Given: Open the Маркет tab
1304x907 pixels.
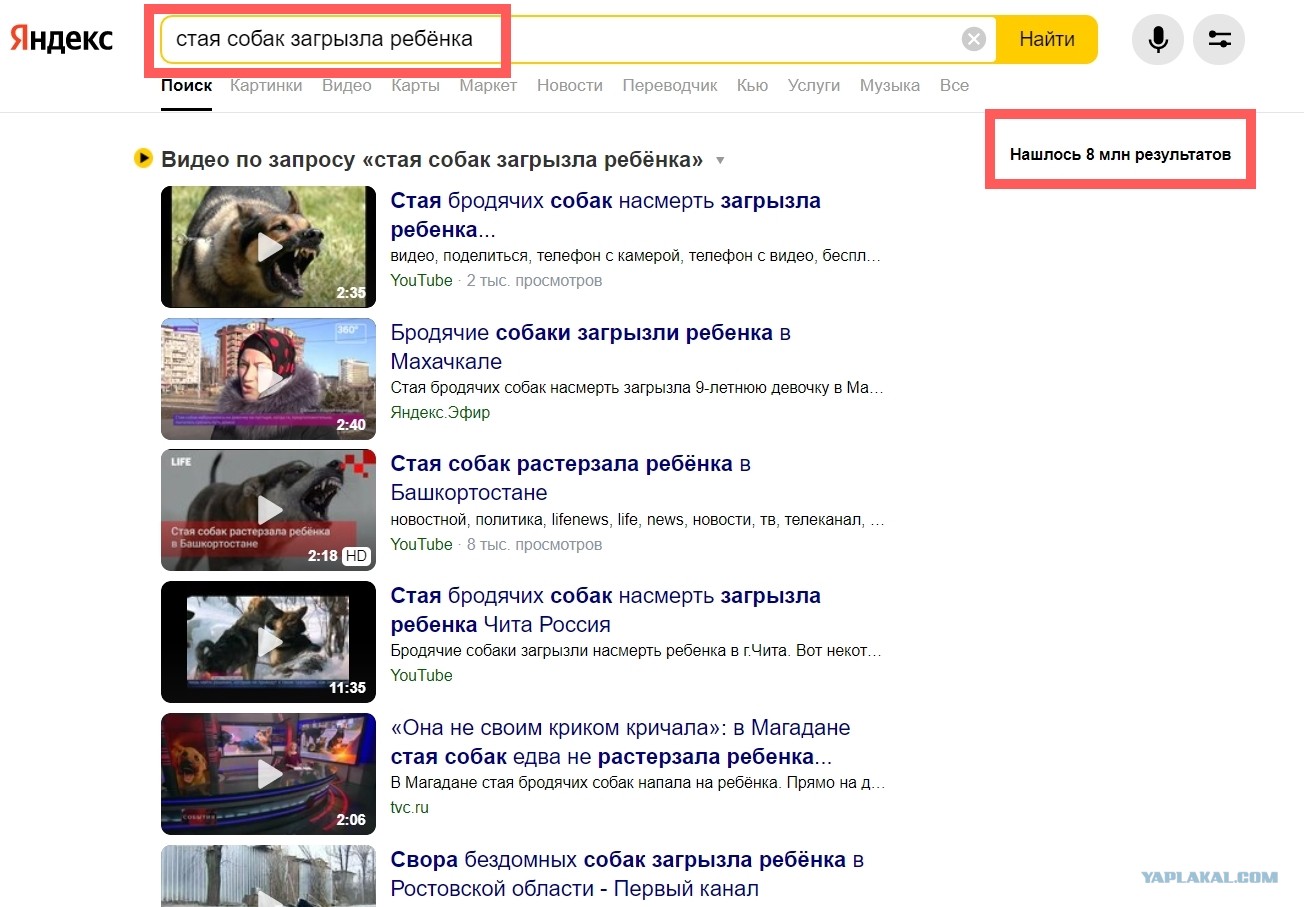Looking at the screenshot, I should pyautogui.click(x=488, y=85).
